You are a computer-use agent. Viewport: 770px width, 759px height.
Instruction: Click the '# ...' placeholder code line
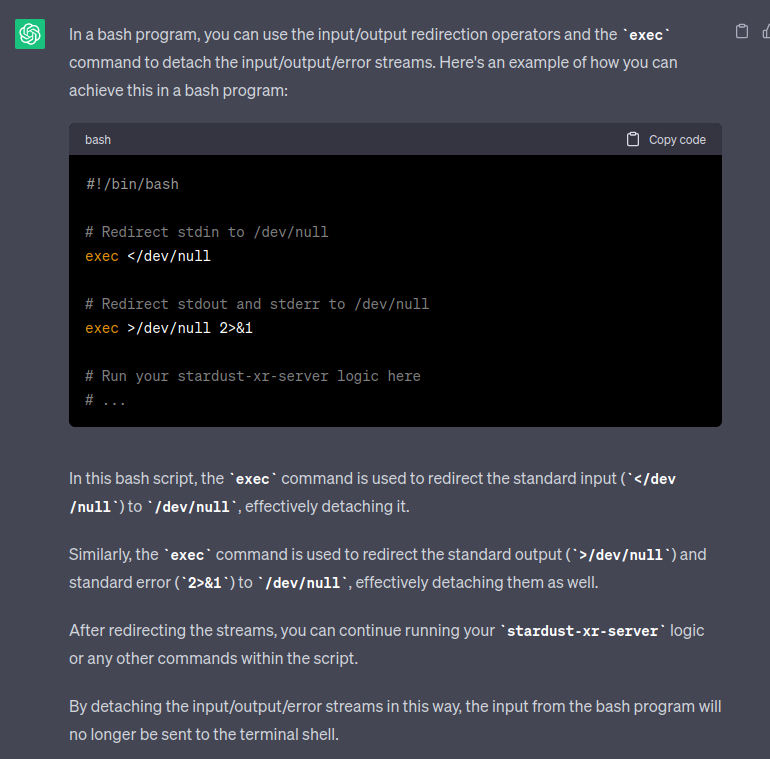coord(106,400)
